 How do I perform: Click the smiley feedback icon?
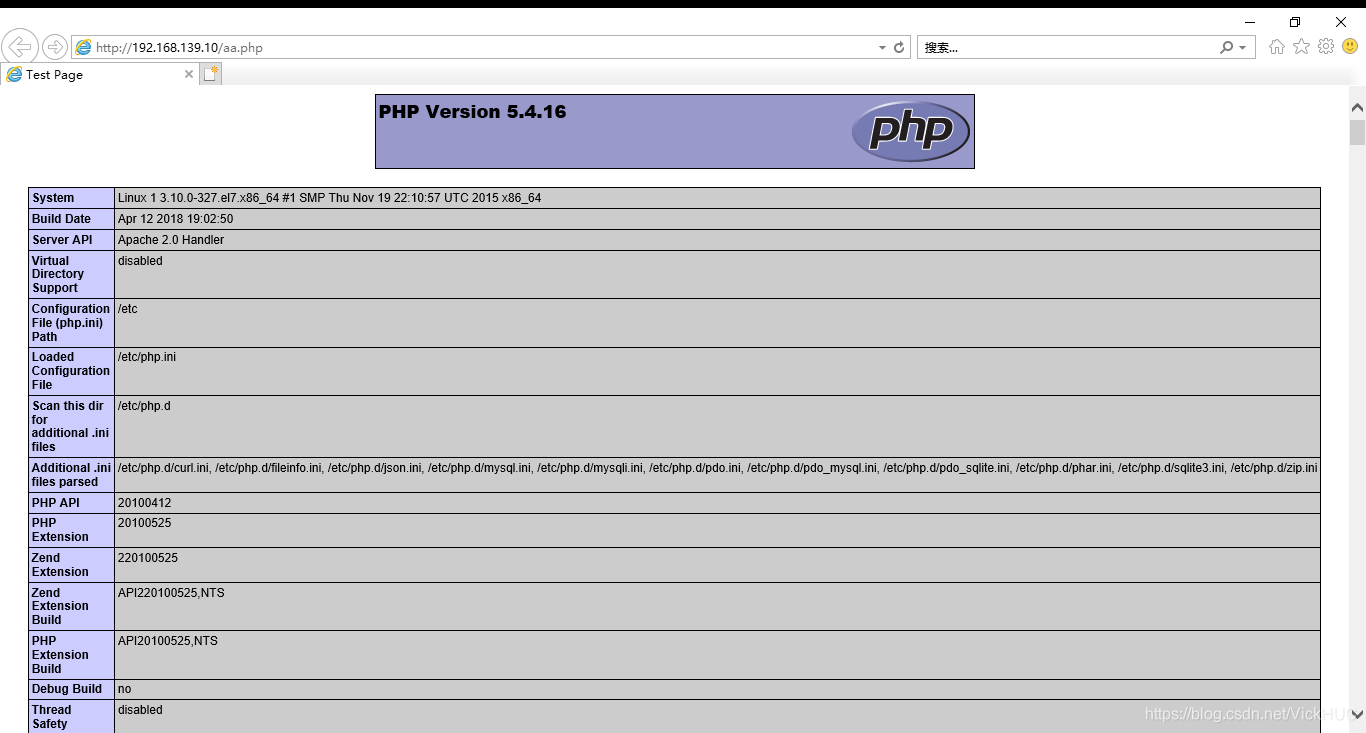tap(1350, 46)
